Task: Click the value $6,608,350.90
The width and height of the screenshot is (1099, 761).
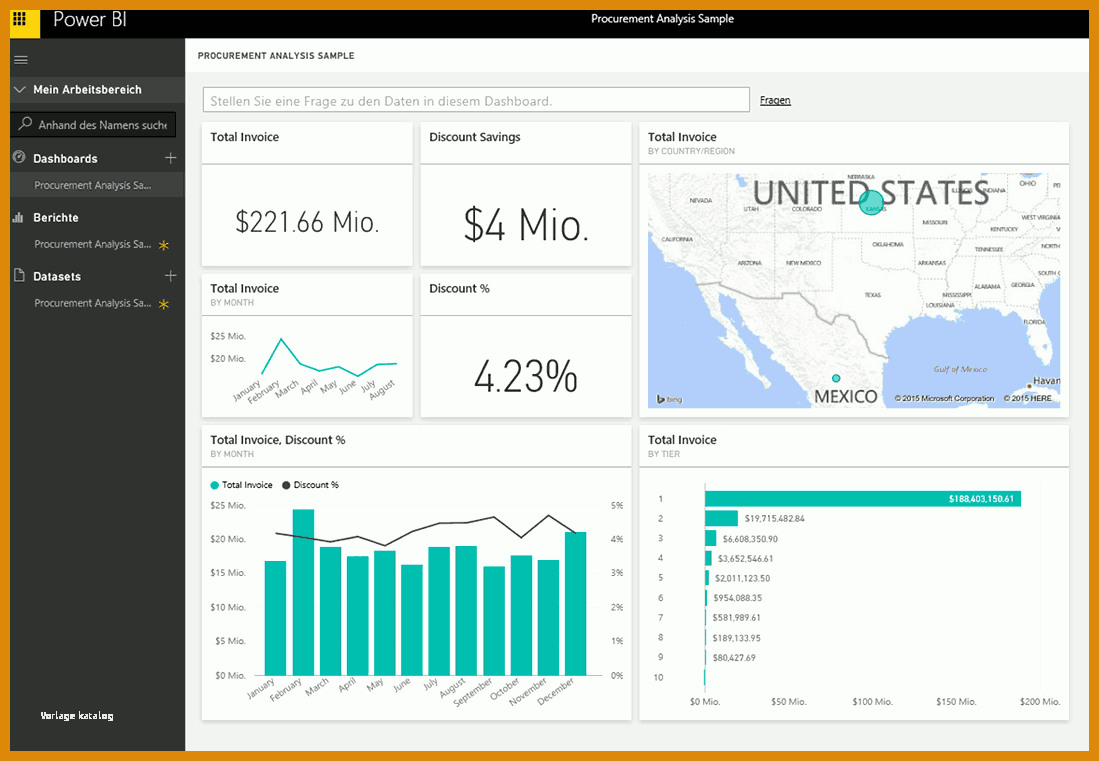Action: [750, 539]
